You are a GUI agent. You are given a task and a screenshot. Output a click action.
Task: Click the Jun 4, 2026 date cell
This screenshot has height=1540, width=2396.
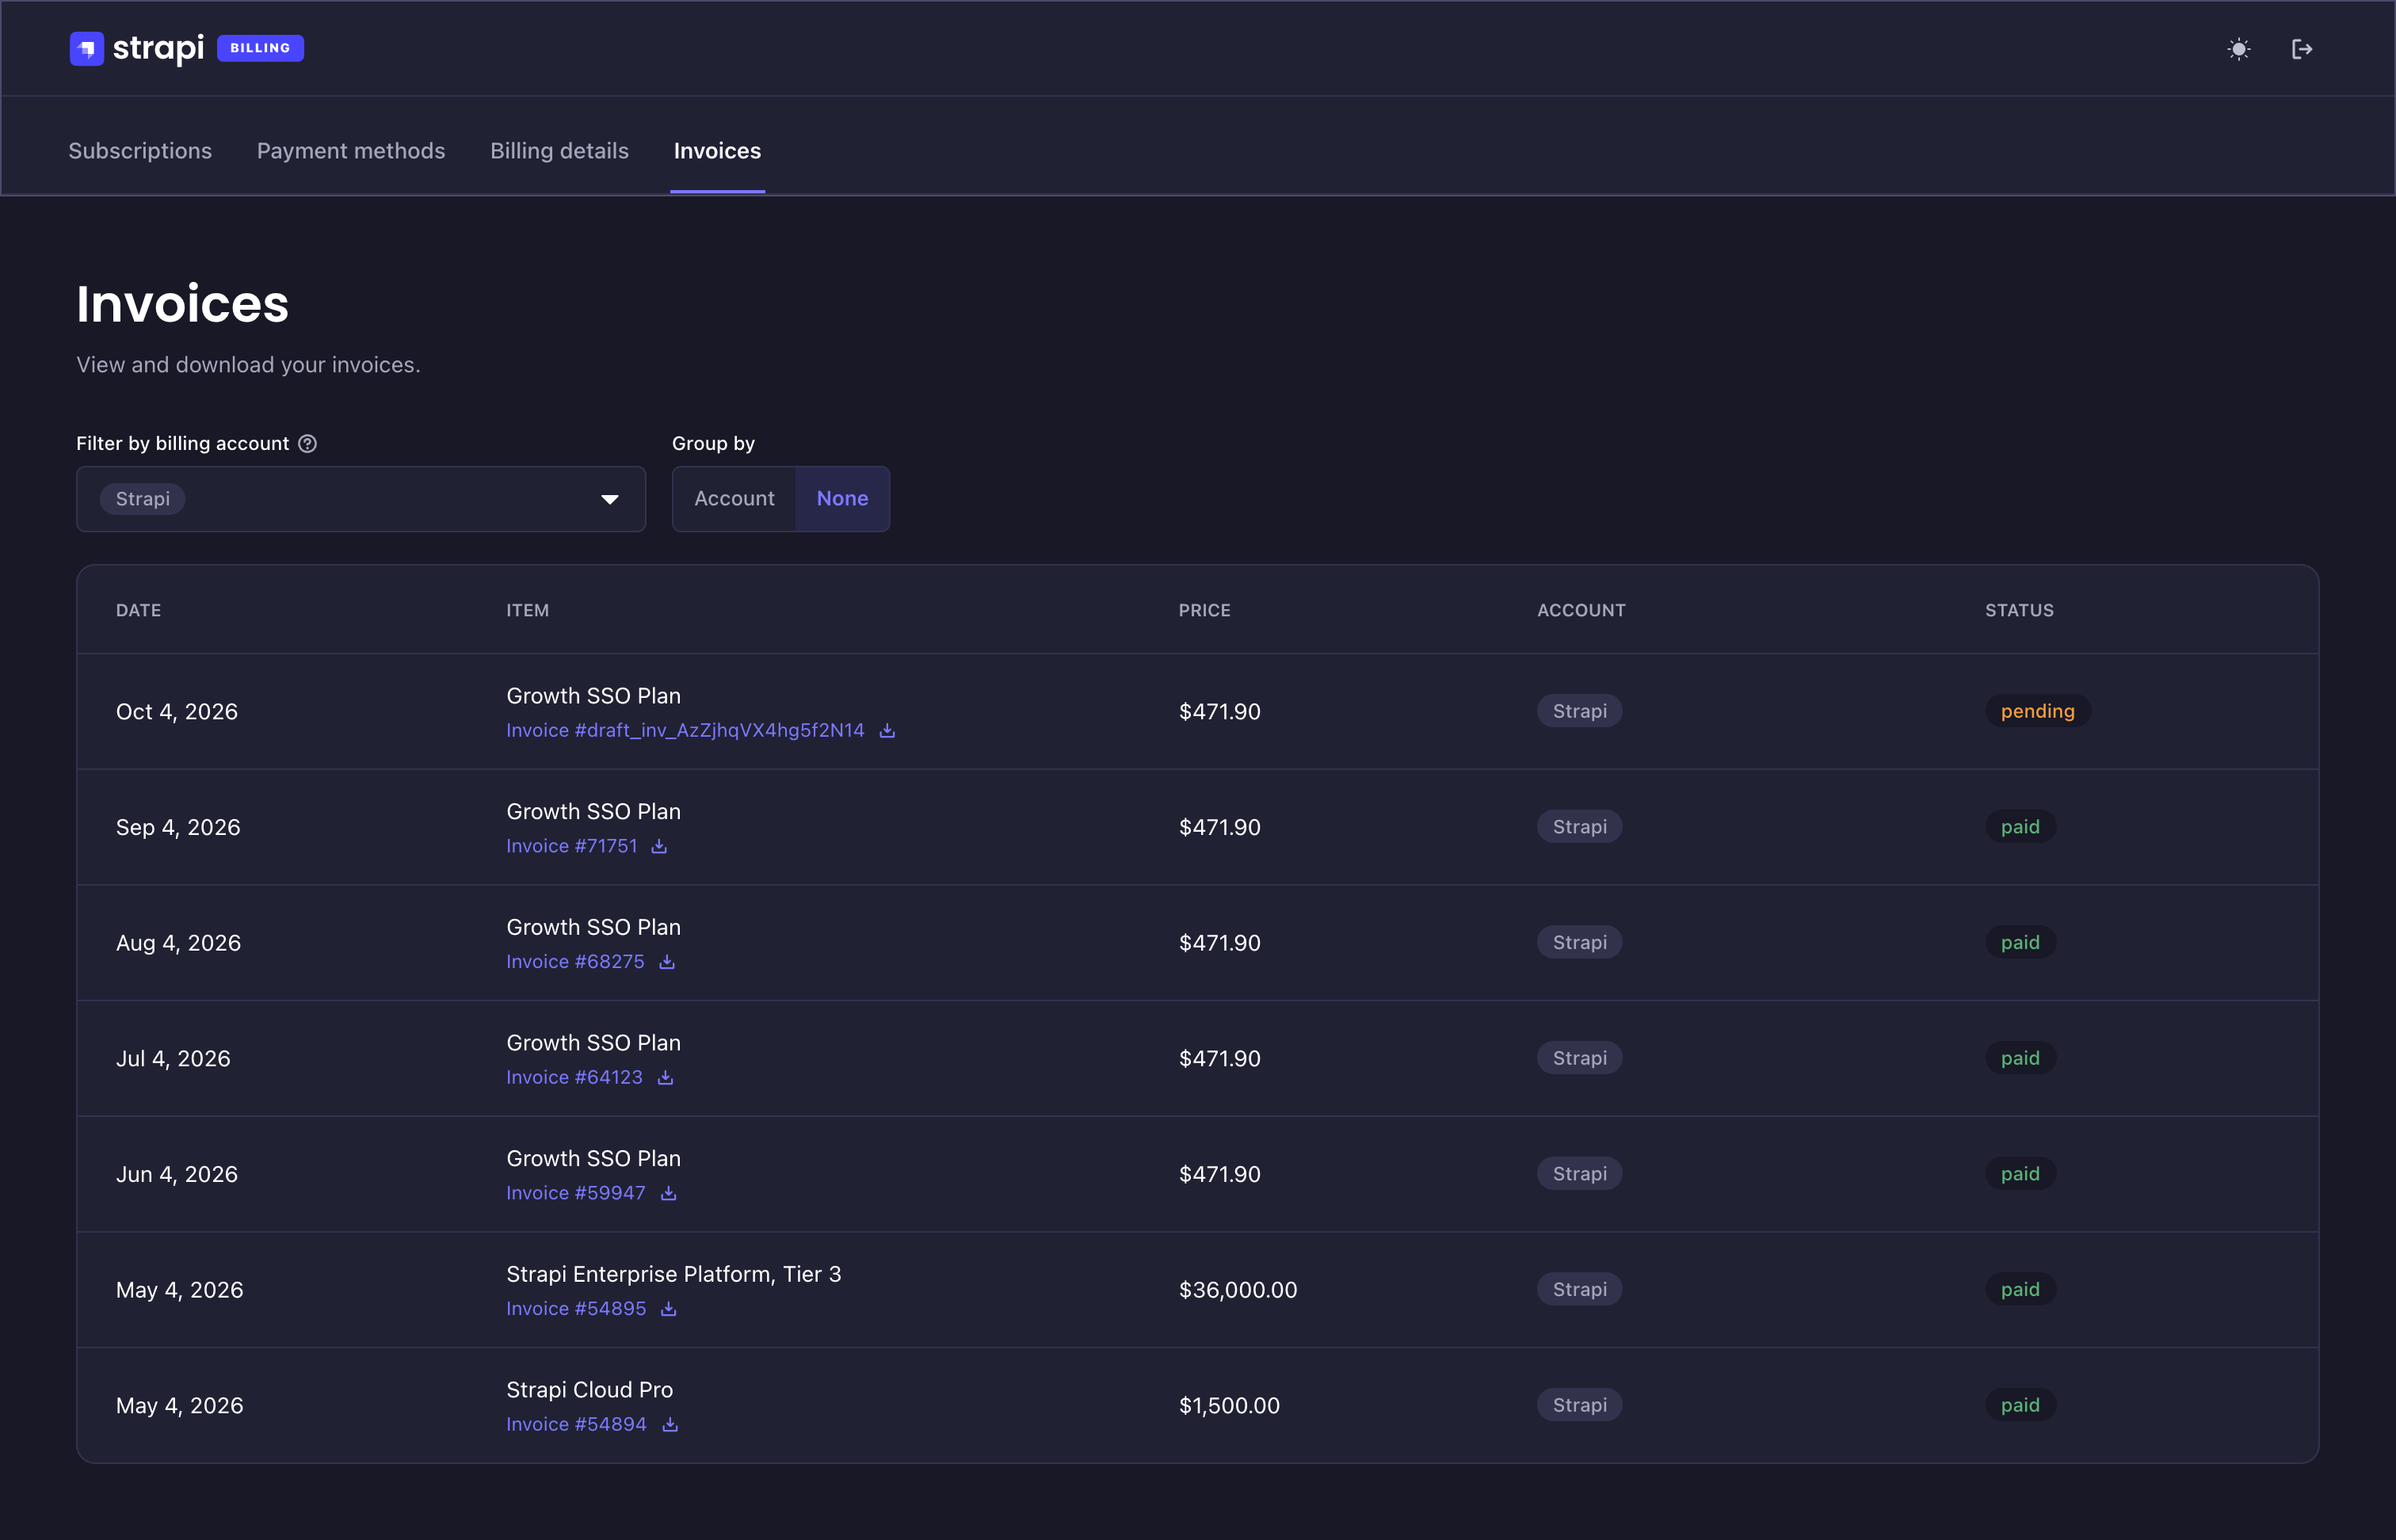(x=177, y=1174)
